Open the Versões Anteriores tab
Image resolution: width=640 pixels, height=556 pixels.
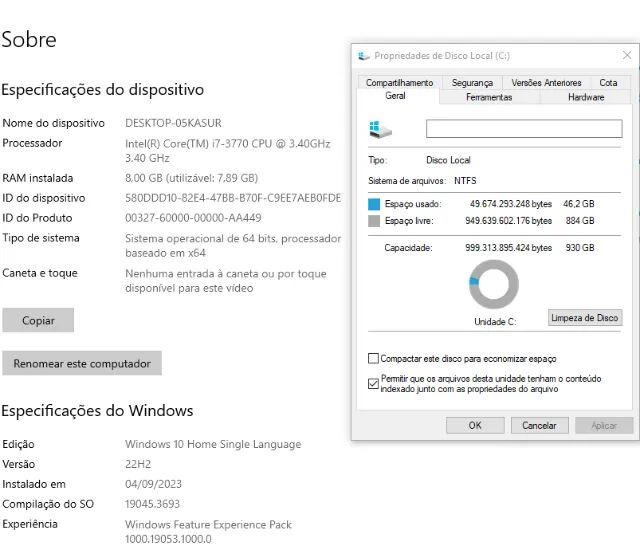coord(546,82)
